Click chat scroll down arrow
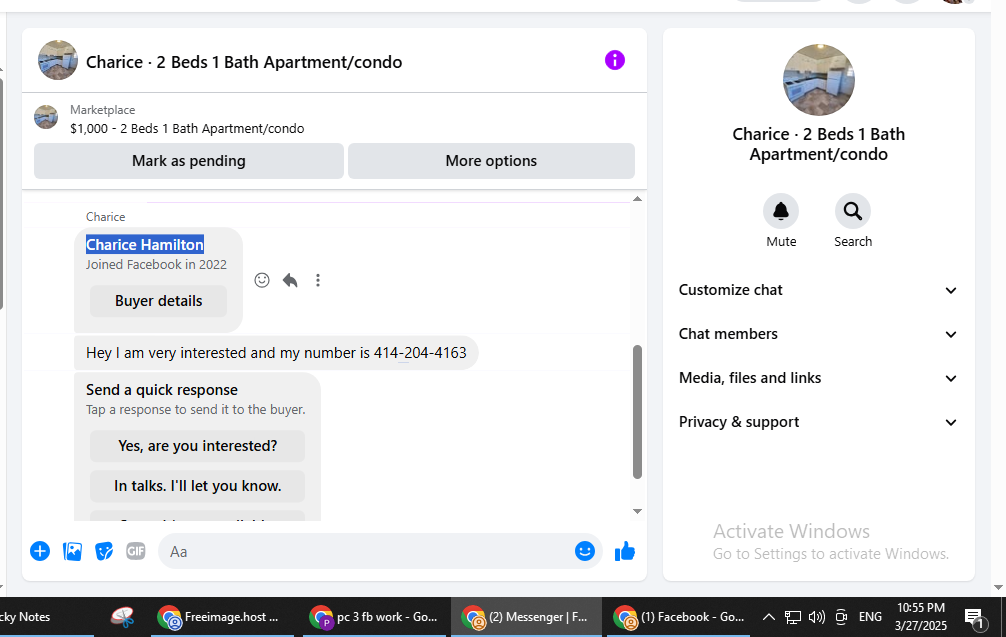Viewport: 1006px width, 637px height. coord(637,511)
